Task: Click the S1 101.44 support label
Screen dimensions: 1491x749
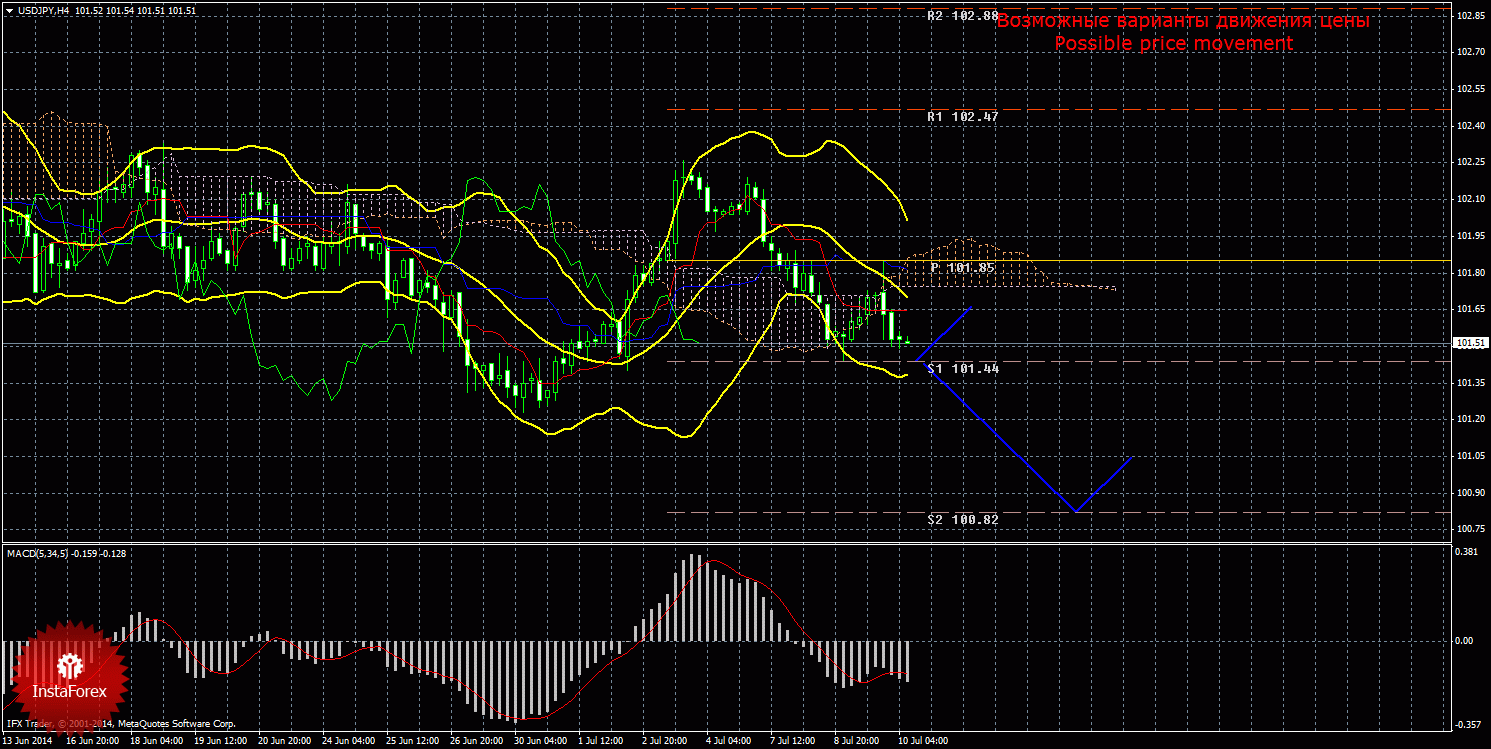Action: click(962, 369)
